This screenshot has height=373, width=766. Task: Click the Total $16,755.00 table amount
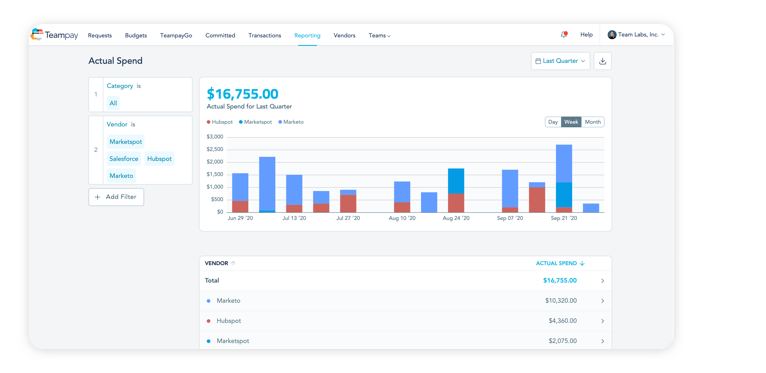pos(560,281)
